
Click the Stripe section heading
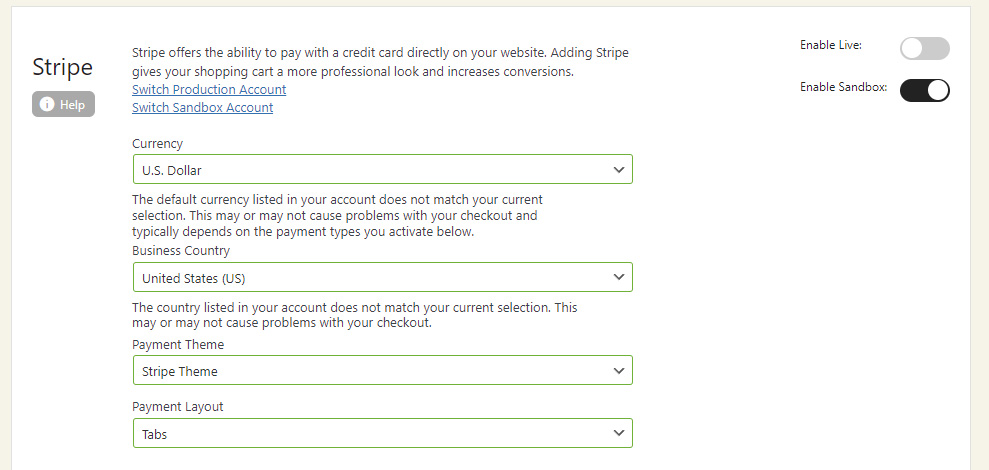(62, 67)
